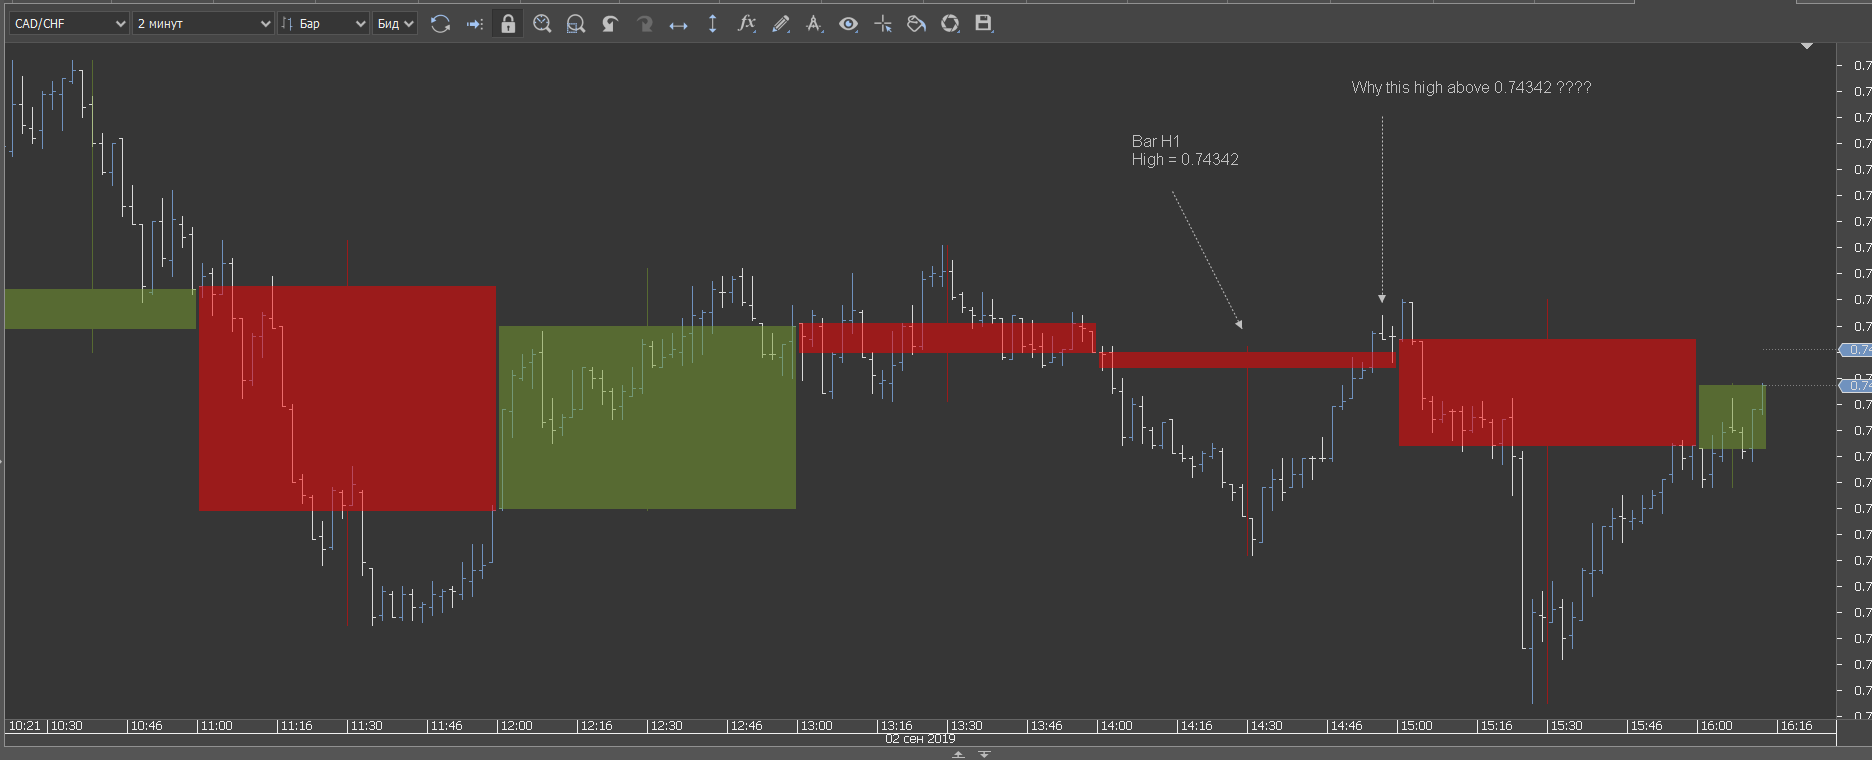Click the 13:30 time axis label
Image resolution: width=1872 pixels, height=760 pixels.
pyautogui.click(x=966, y=726)
